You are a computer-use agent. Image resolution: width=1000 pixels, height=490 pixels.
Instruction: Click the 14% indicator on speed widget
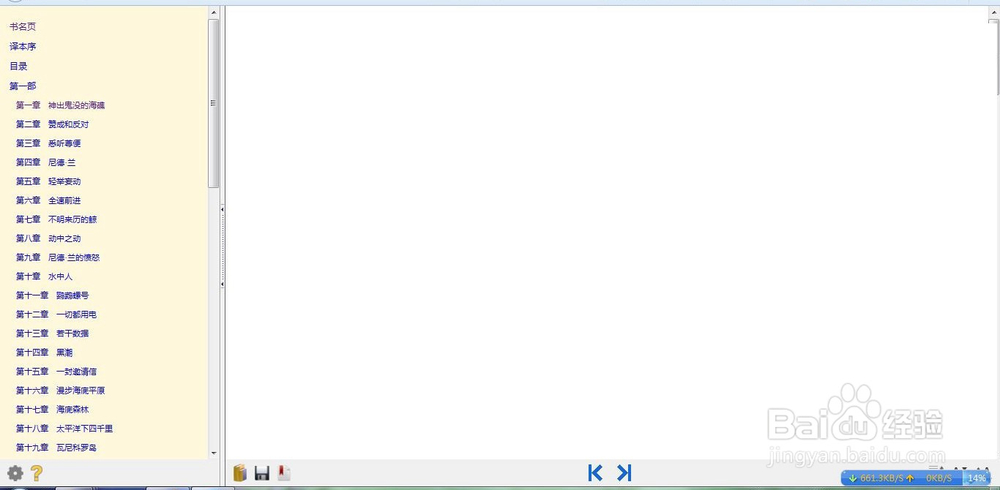pyautogui.click(x=976, y=478)
